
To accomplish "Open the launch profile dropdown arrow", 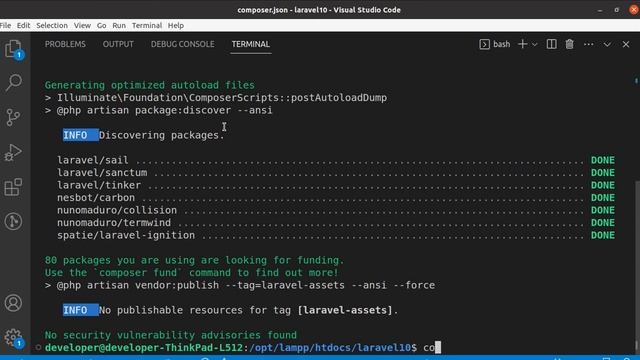I will click(534, 44).
